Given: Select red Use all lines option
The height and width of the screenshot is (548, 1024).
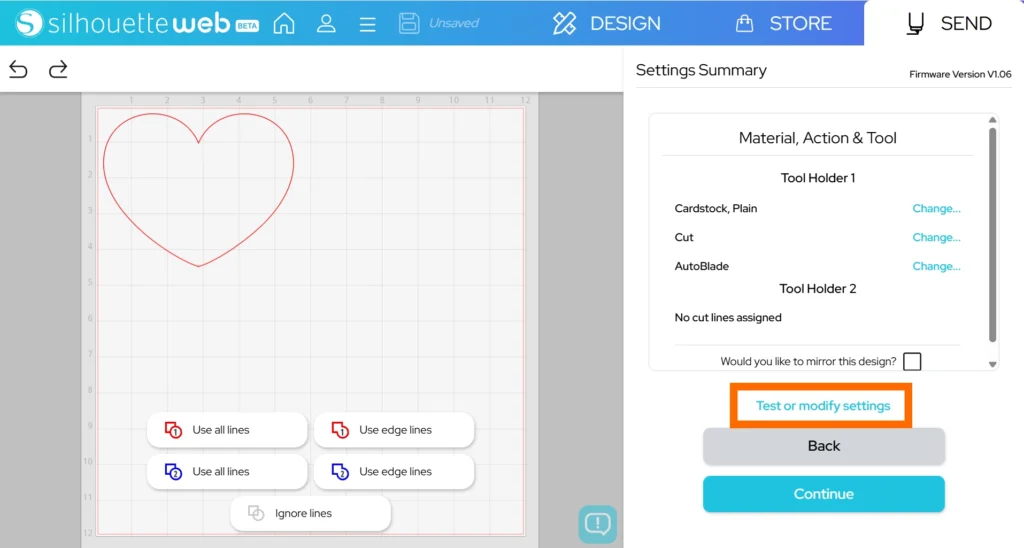Looking at the screenshot, I should [227, 430].
